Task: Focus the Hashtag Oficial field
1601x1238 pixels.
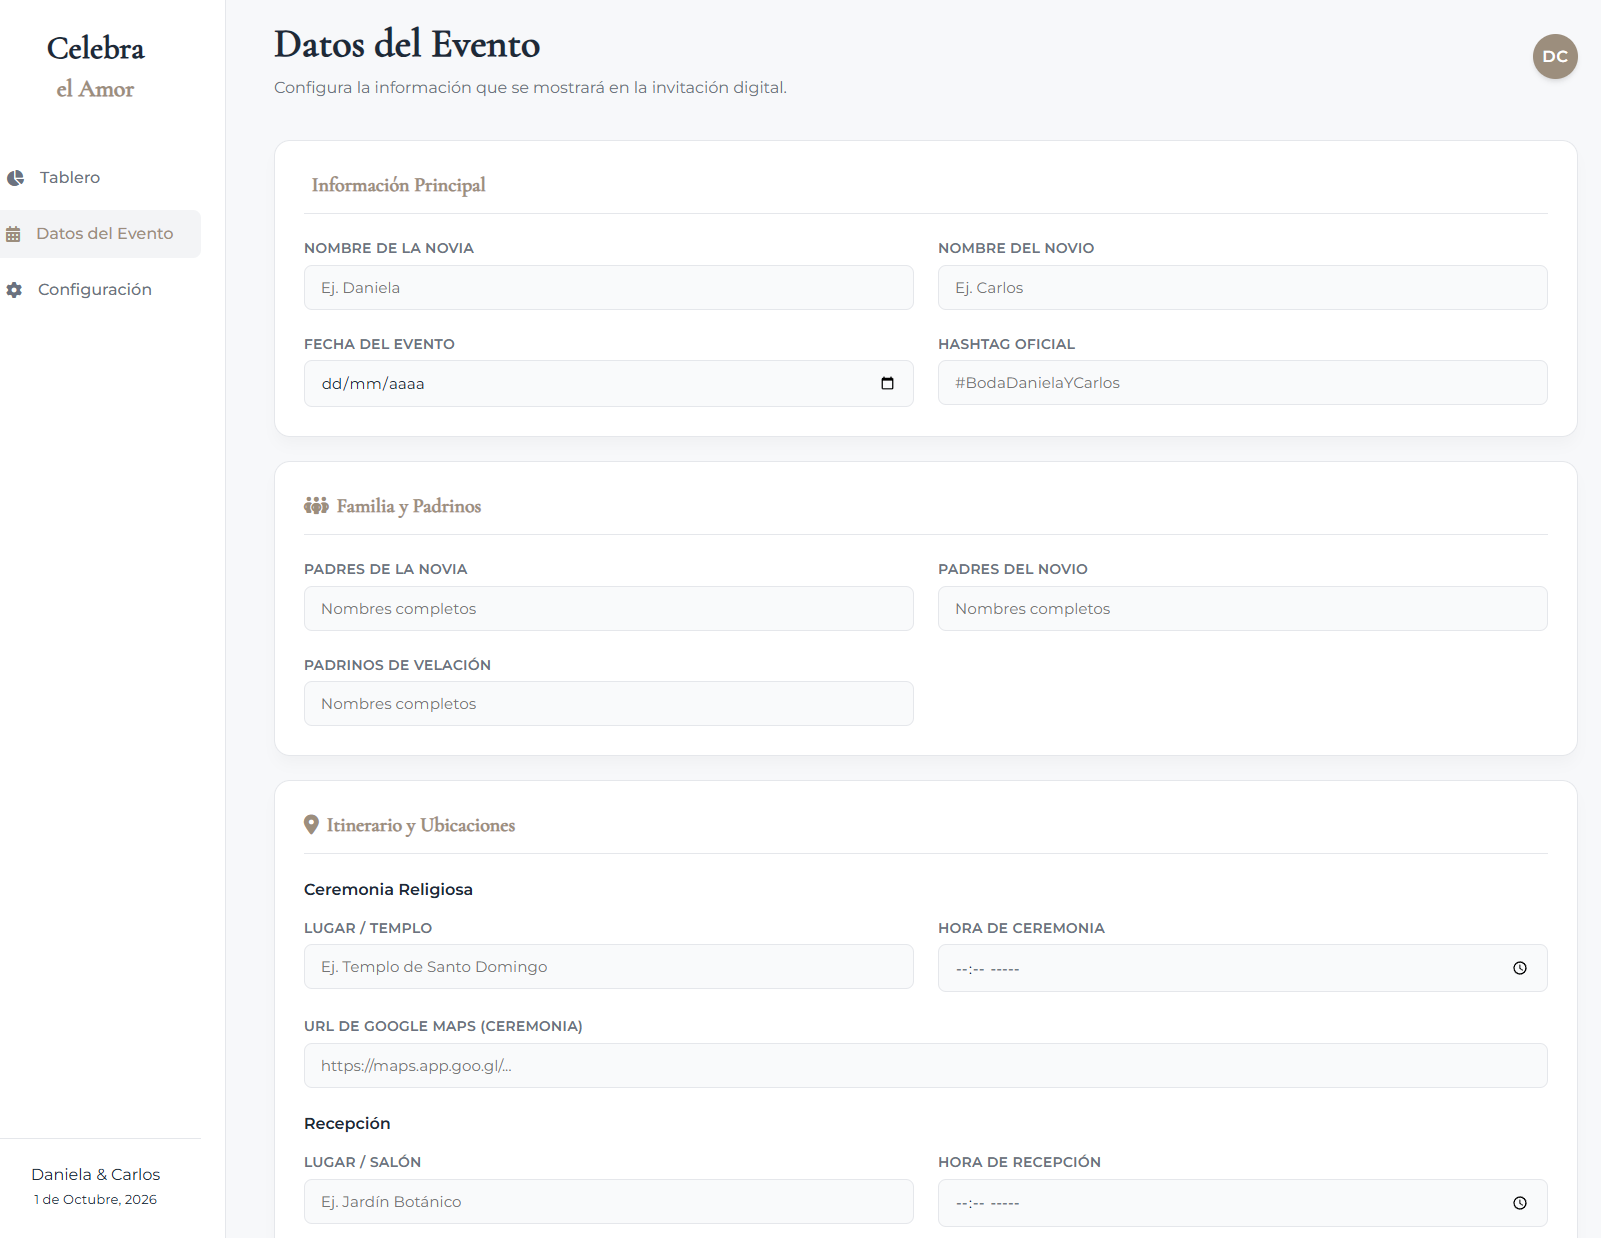Action: 1243,382
